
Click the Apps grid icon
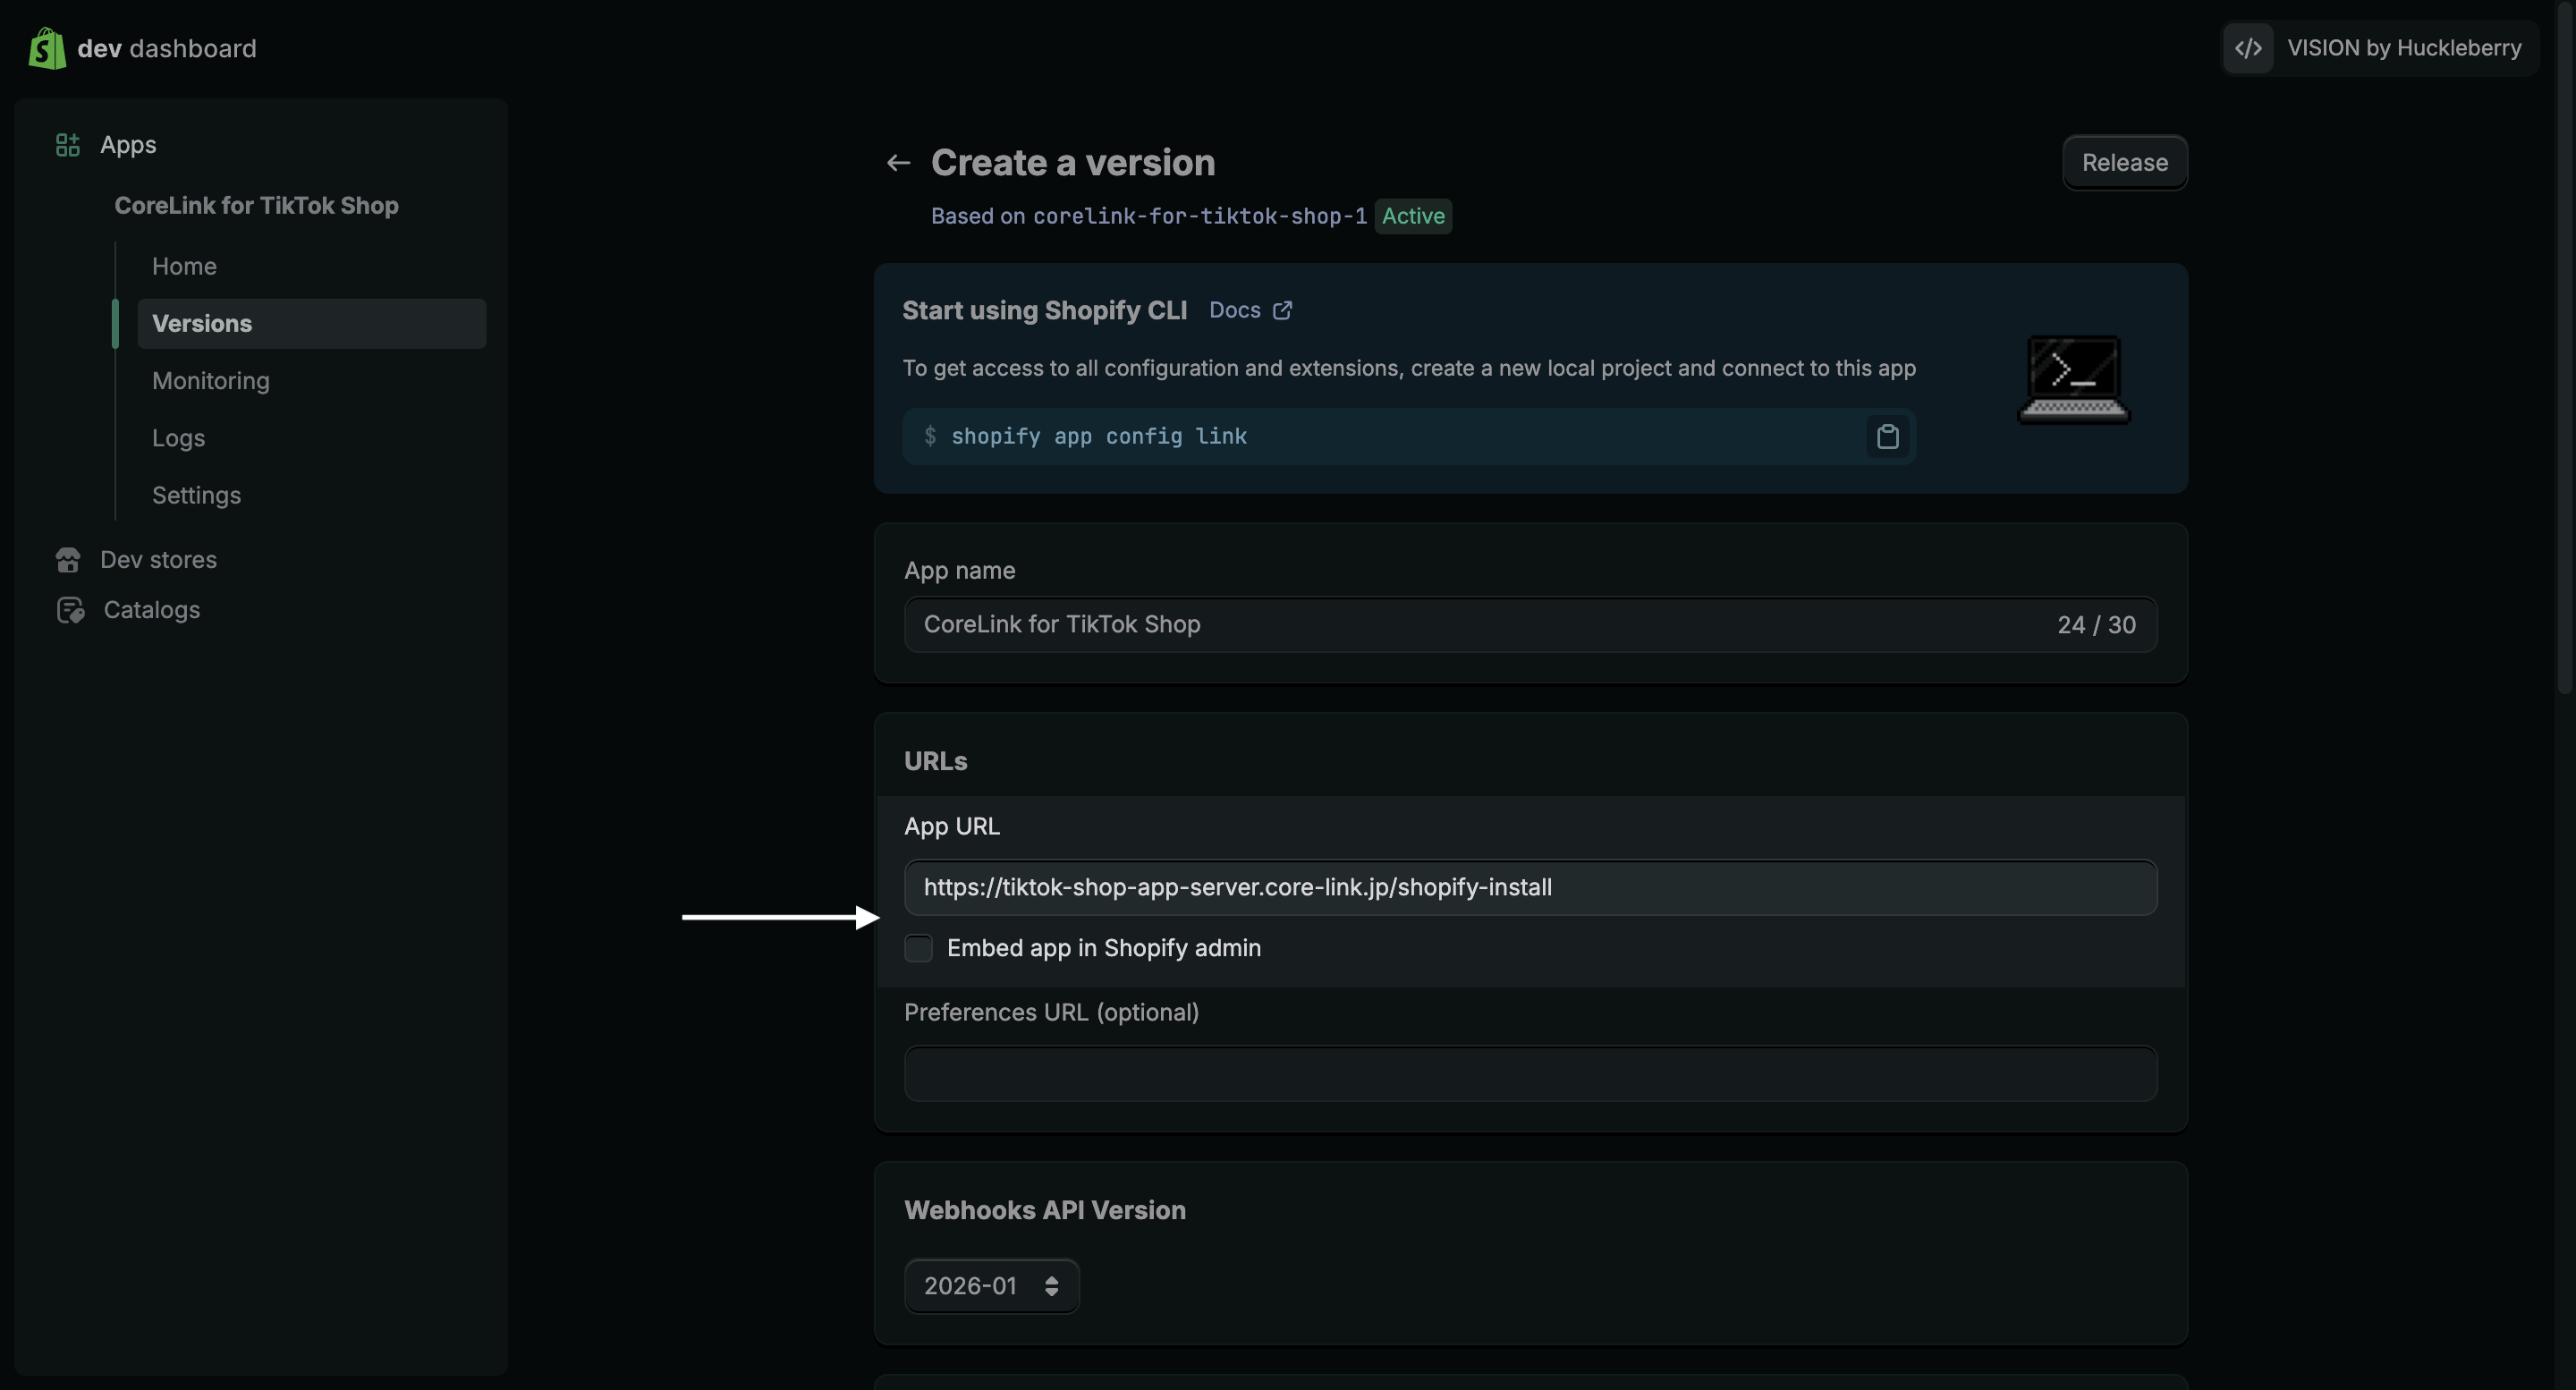point(67,145)
